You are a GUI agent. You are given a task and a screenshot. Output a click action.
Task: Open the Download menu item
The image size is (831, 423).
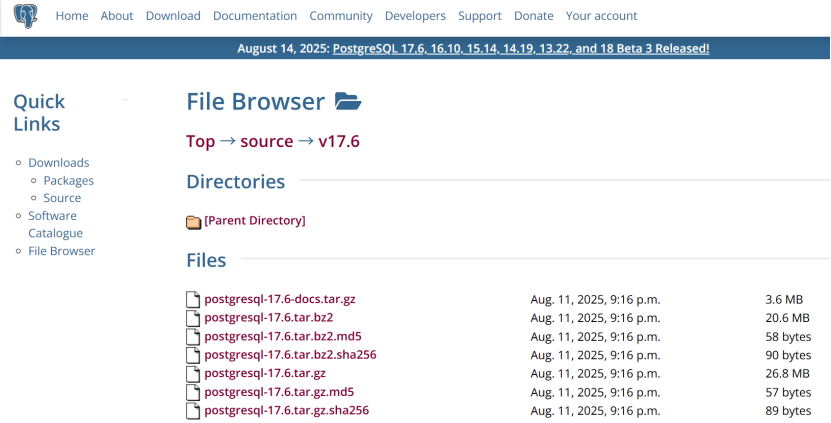[x=173, y=16]
